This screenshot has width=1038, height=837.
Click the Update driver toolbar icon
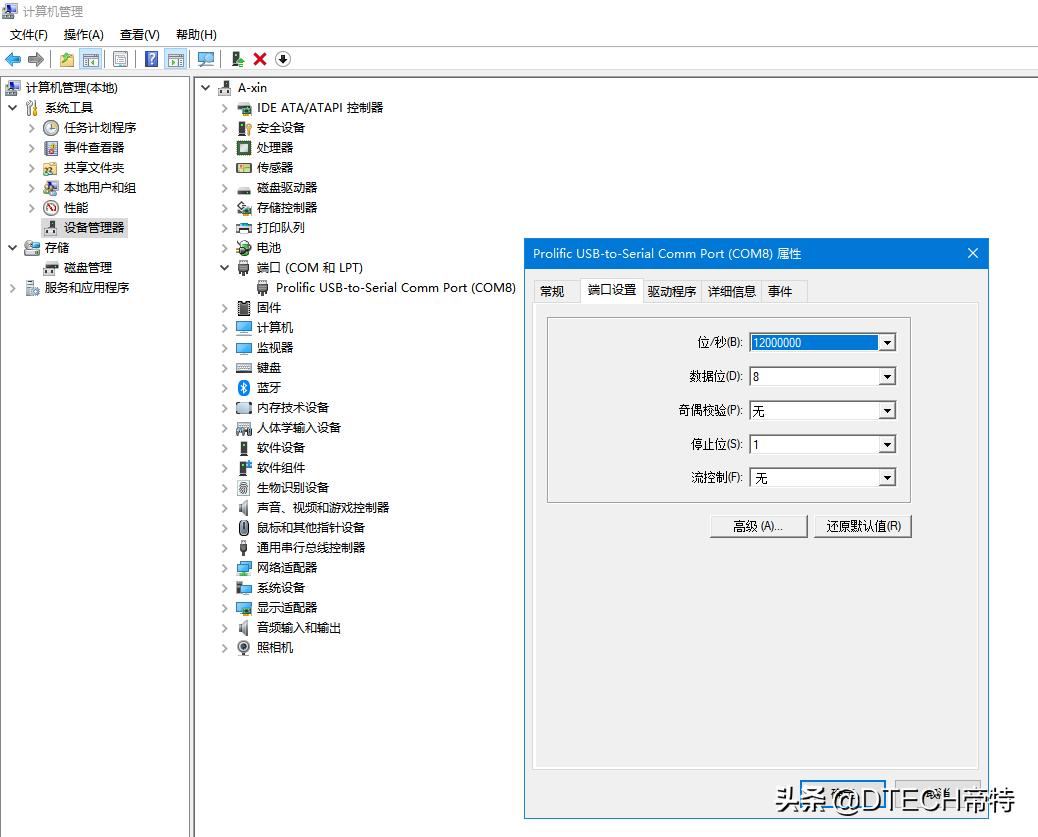[237, 59]
